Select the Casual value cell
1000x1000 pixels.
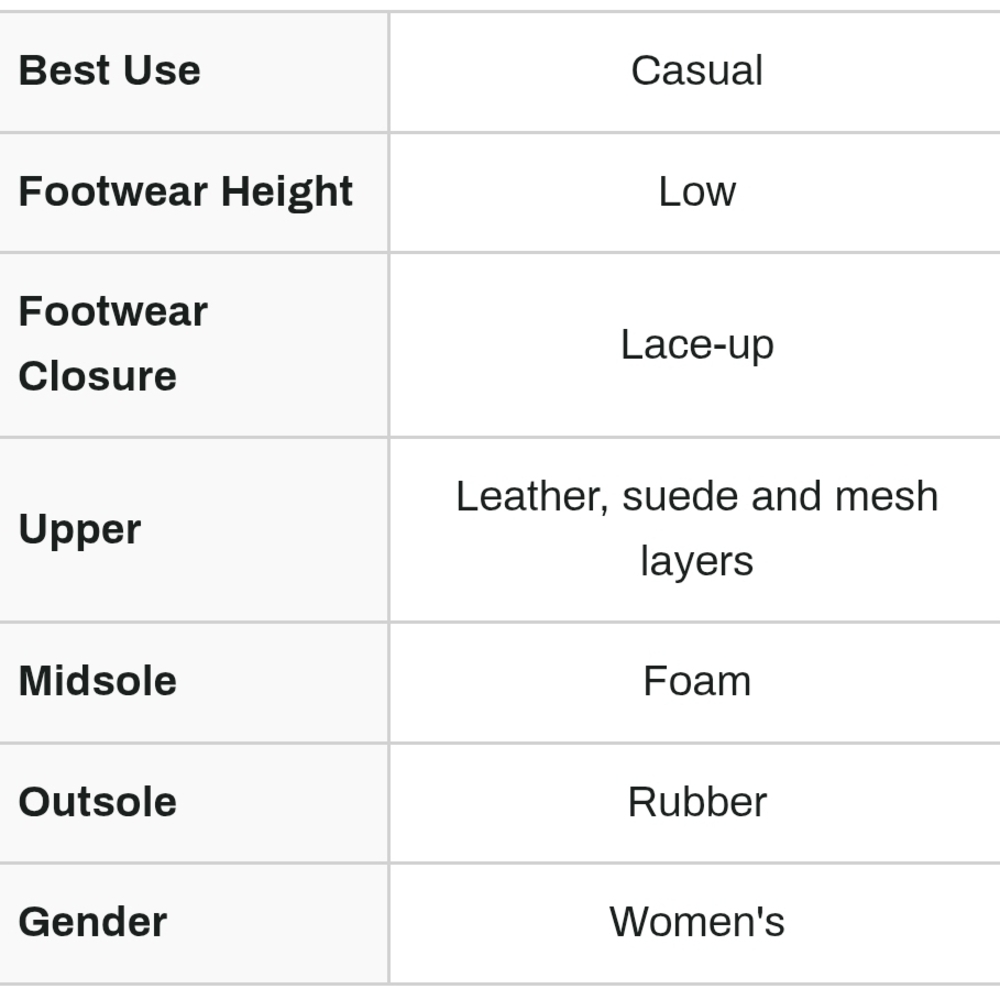[x=696, y=70]
